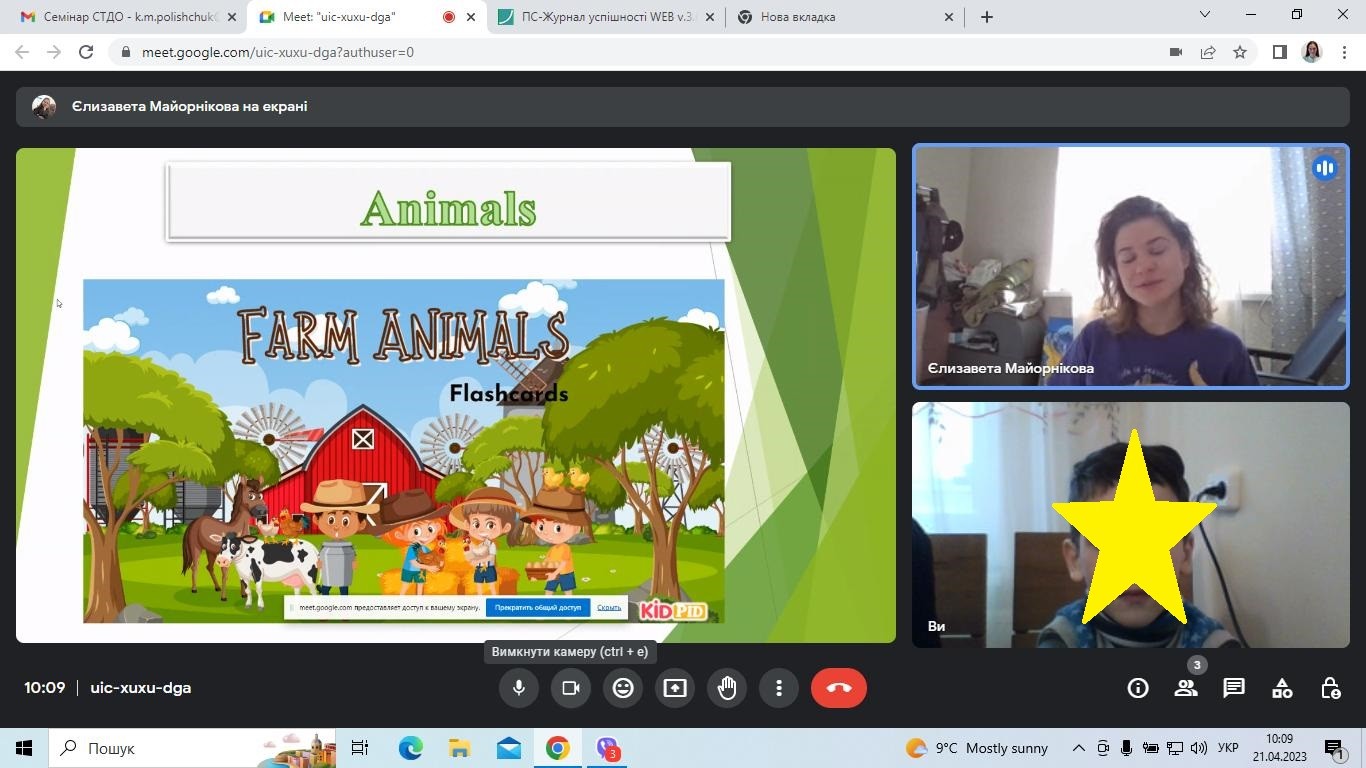Image resolution: width=1366 pixels, height=768 pixels.
Task: Bookmark this page with star icon
Action: tap(1240, 52)
